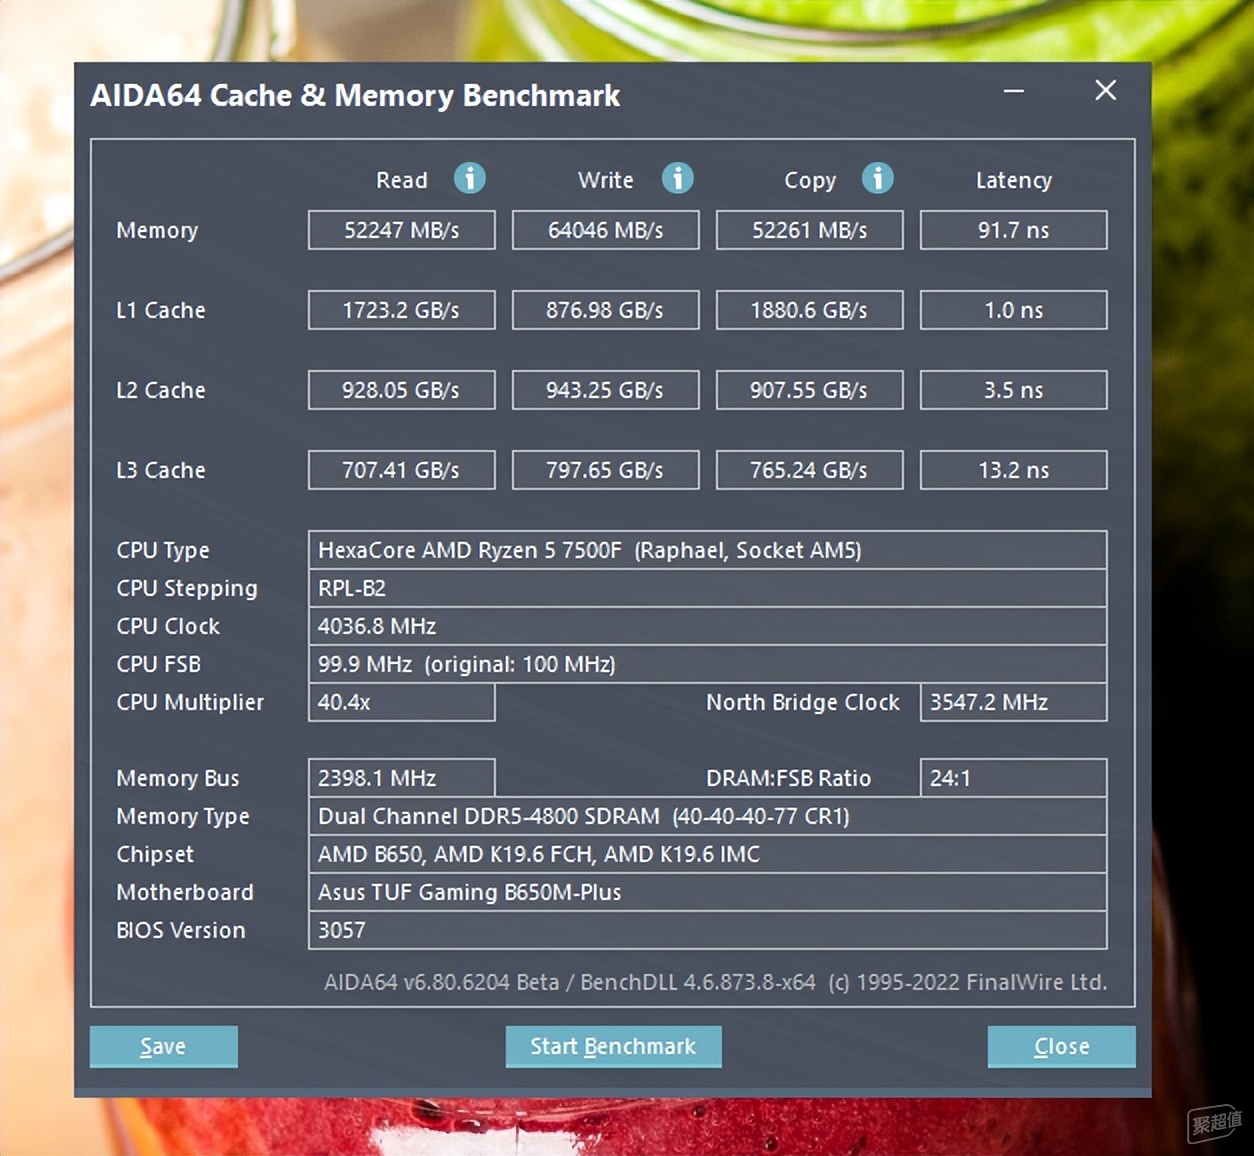Click L1 Cache read 1723.2 GB/s
Viewport: 1254px width, 1156px height.
(402, 310)
